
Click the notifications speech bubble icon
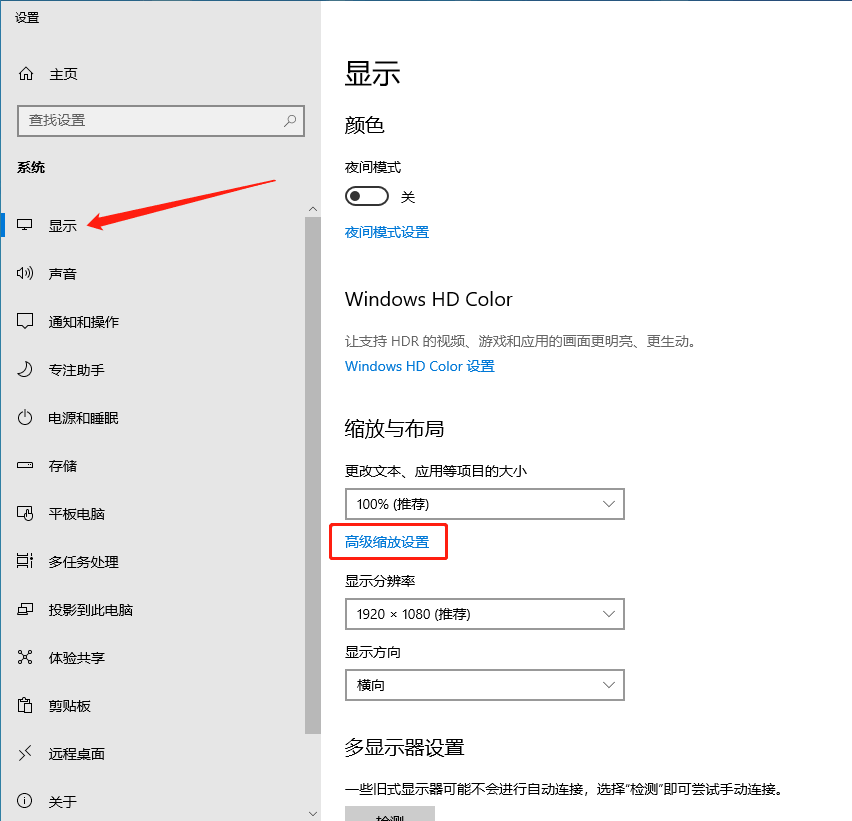click(x=26, y=322)
